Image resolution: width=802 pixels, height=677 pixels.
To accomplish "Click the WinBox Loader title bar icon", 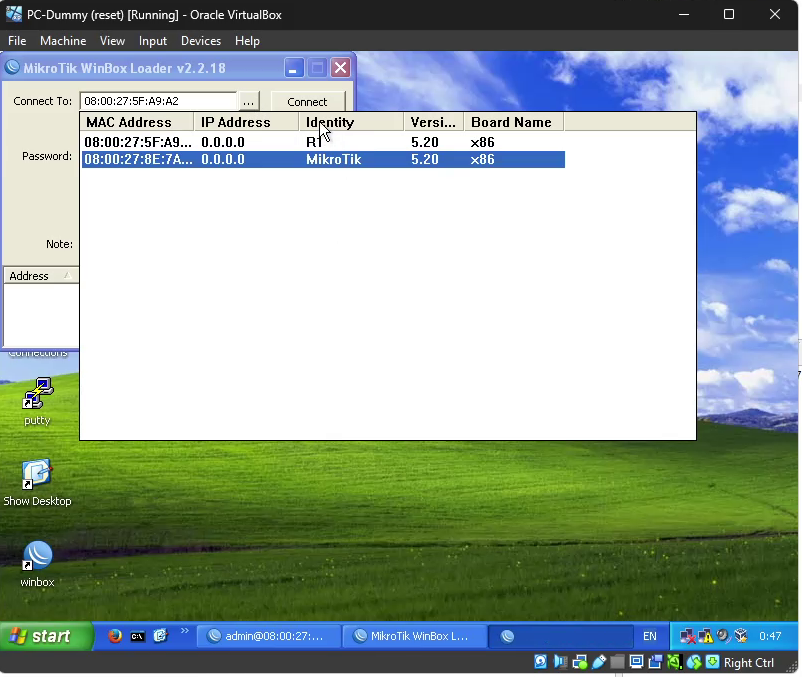I will click(x=12, y=67).
